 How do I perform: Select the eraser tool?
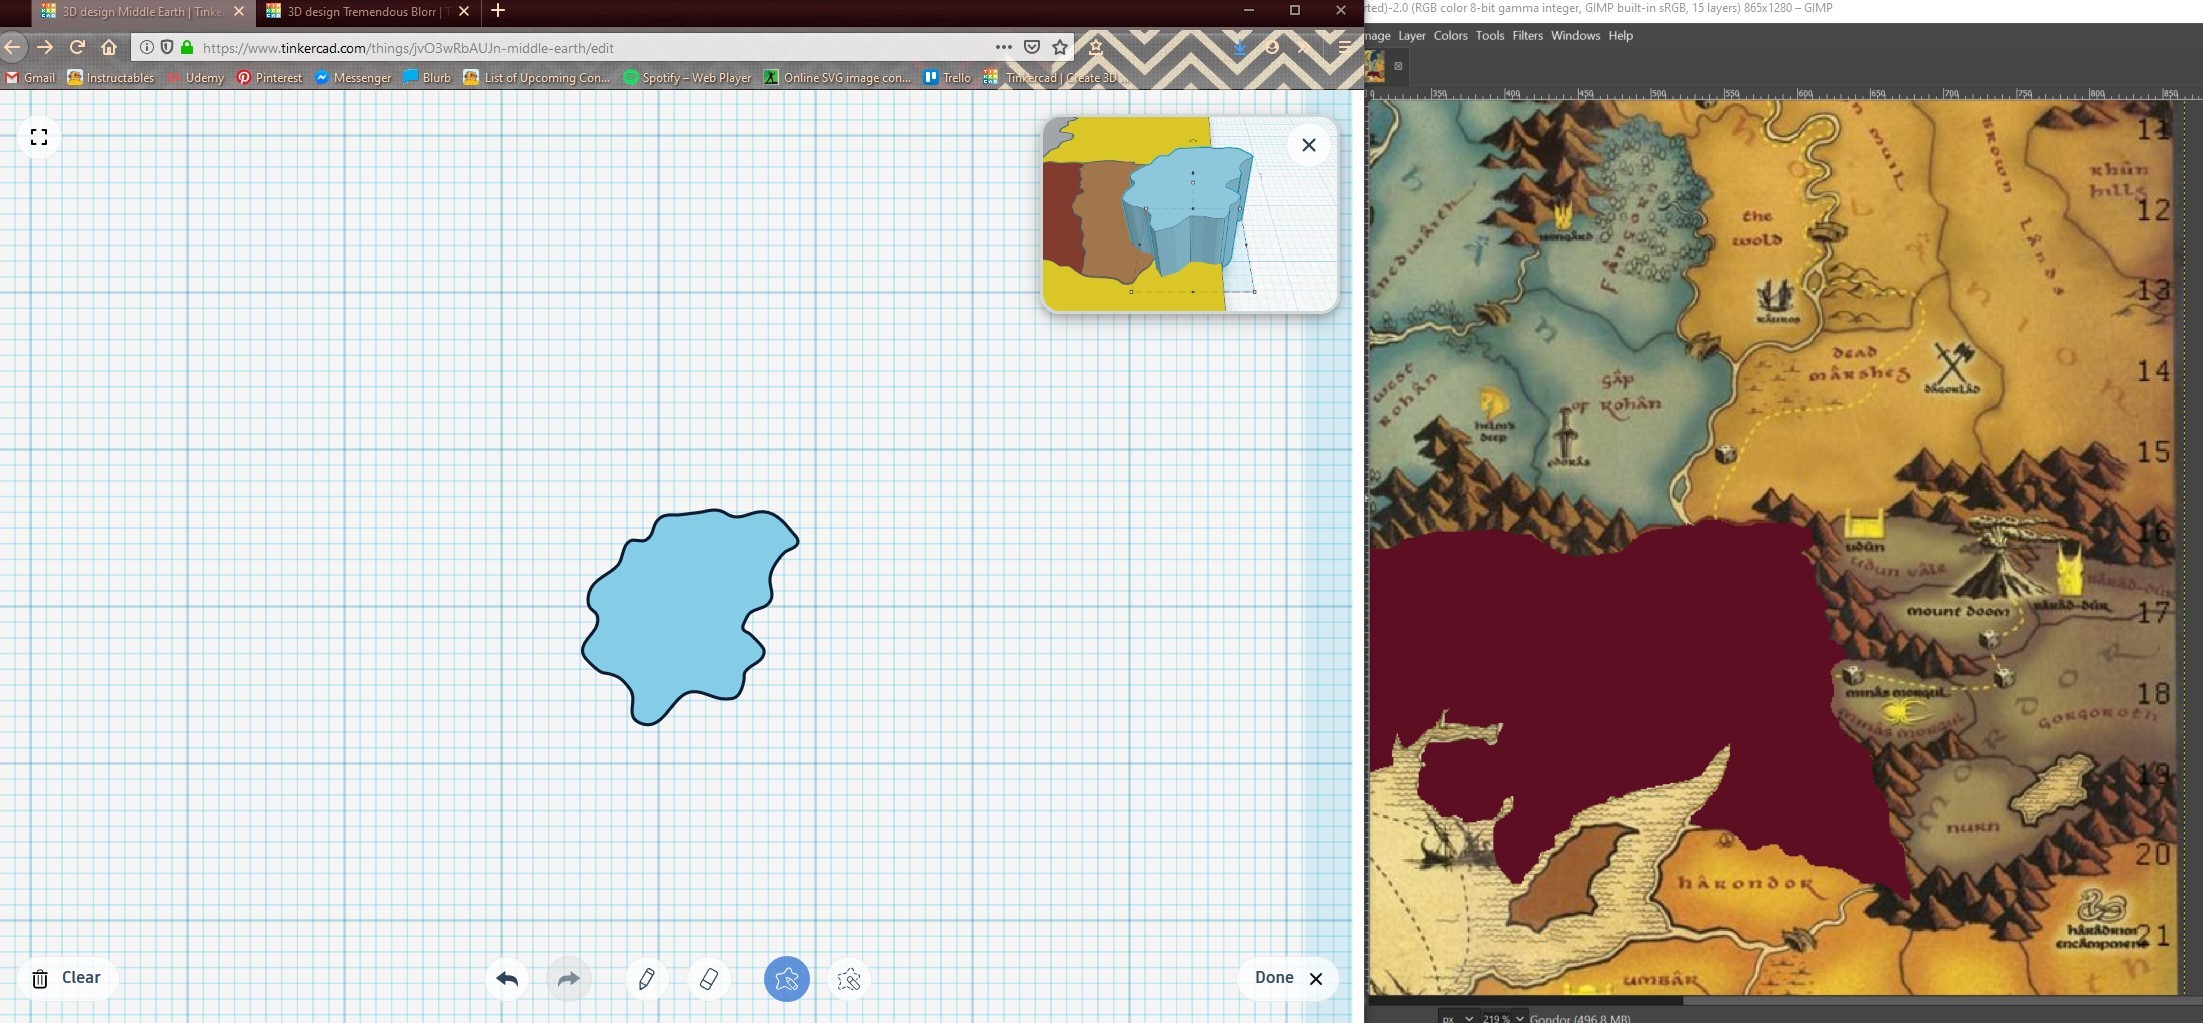pos(709,979)
